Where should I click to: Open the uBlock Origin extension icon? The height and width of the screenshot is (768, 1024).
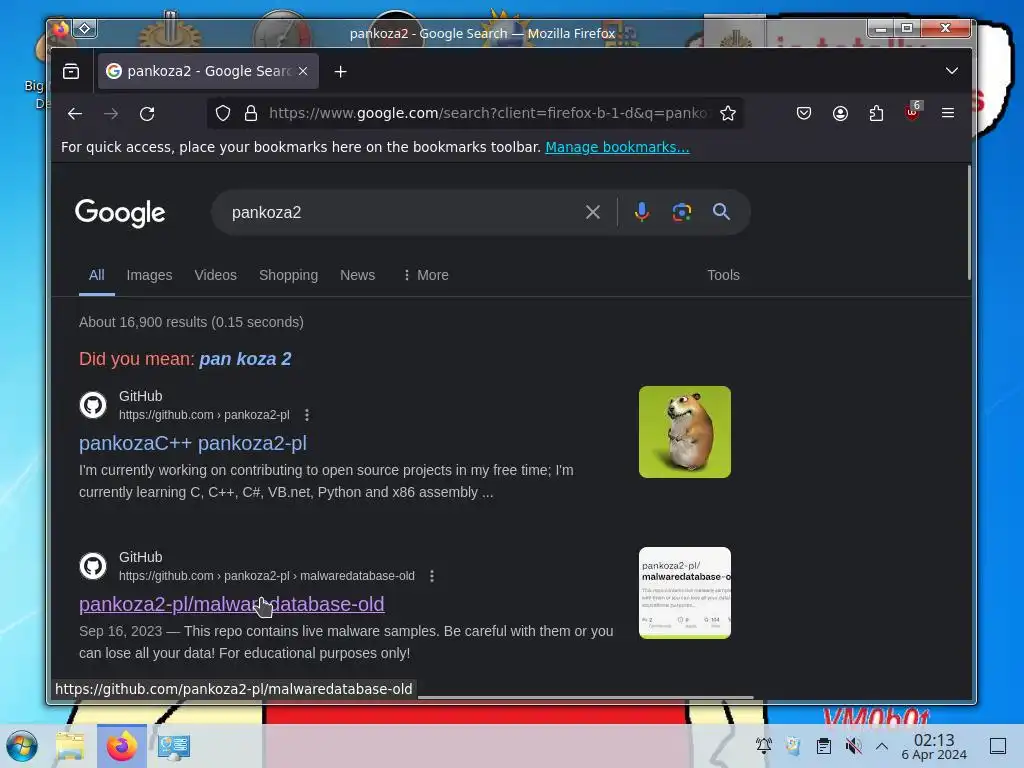tap(912, 112)
